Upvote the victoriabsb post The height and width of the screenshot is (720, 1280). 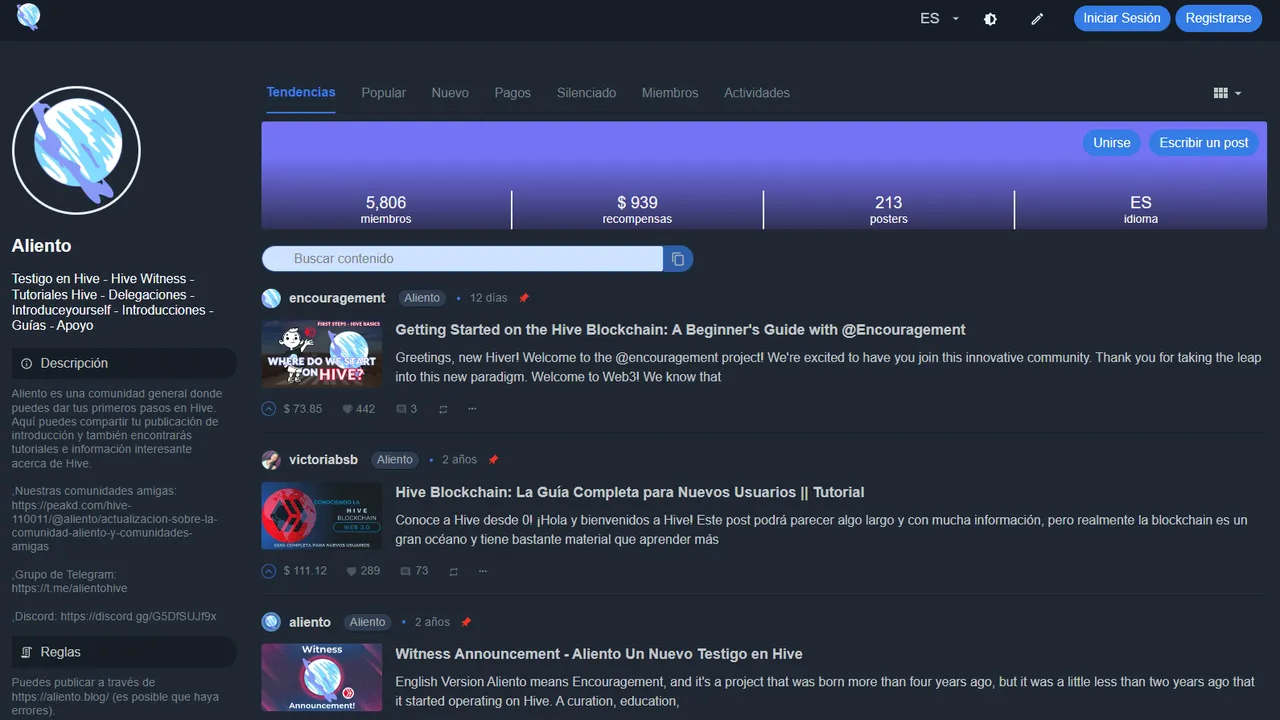268,571
